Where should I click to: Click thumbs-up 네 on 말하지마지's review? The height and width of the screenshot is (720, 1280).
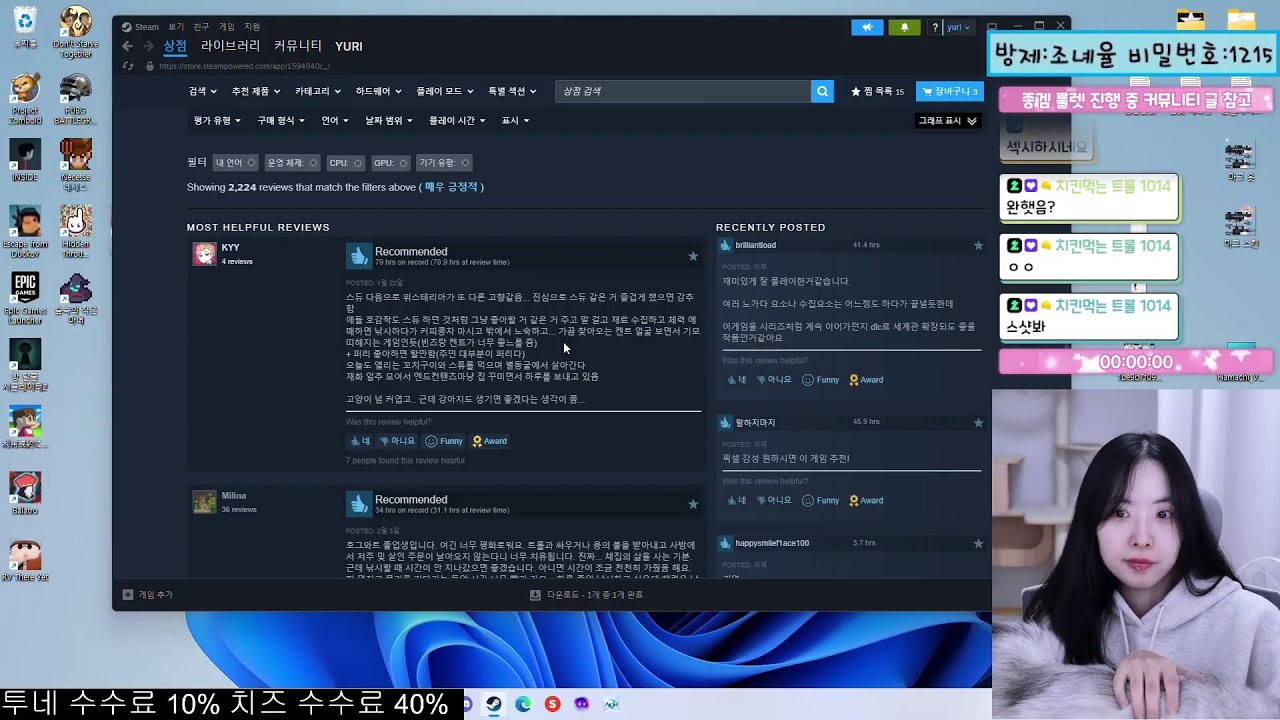coord(736,500)
